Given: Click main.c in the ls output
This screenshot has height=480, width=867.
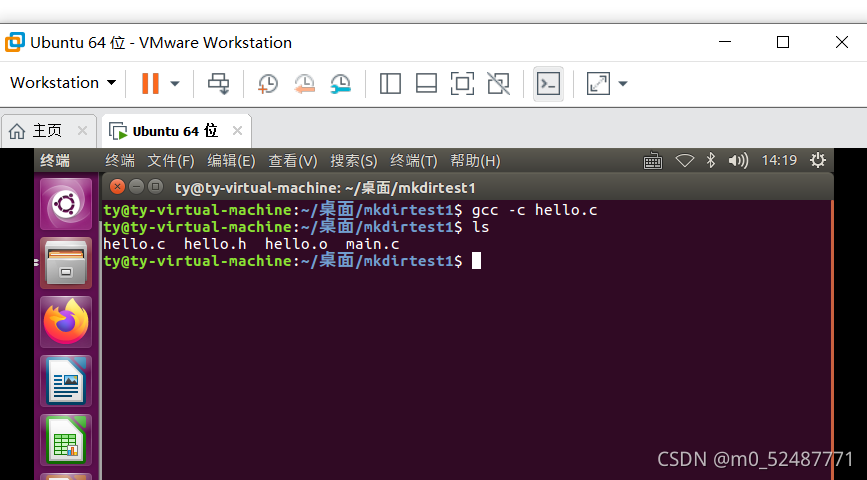Looking at the screenshot, I should pos(372,244).
